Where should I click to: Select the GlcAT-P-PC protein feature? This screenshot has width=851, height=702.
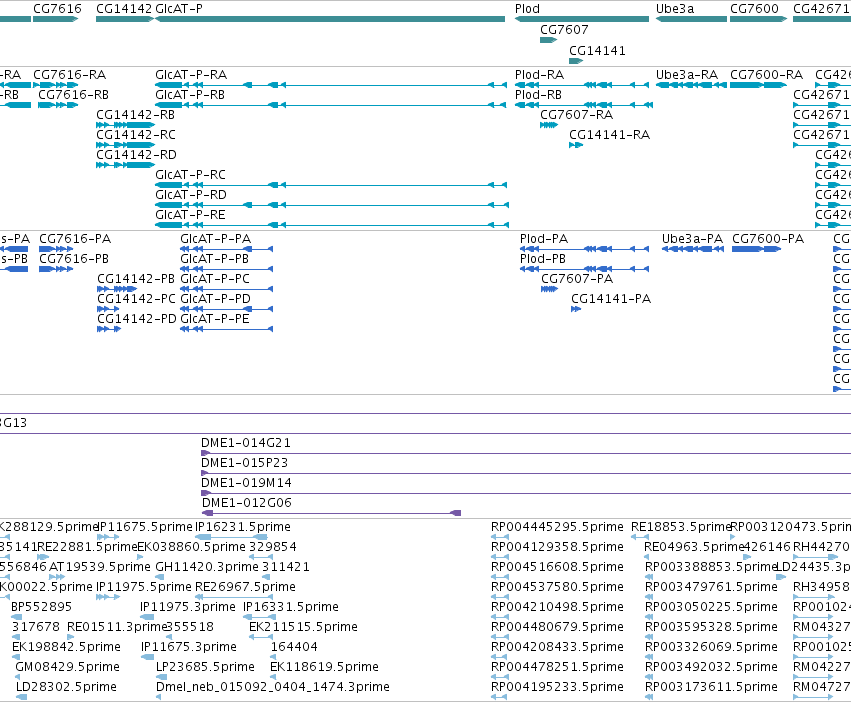click(226, 289)
